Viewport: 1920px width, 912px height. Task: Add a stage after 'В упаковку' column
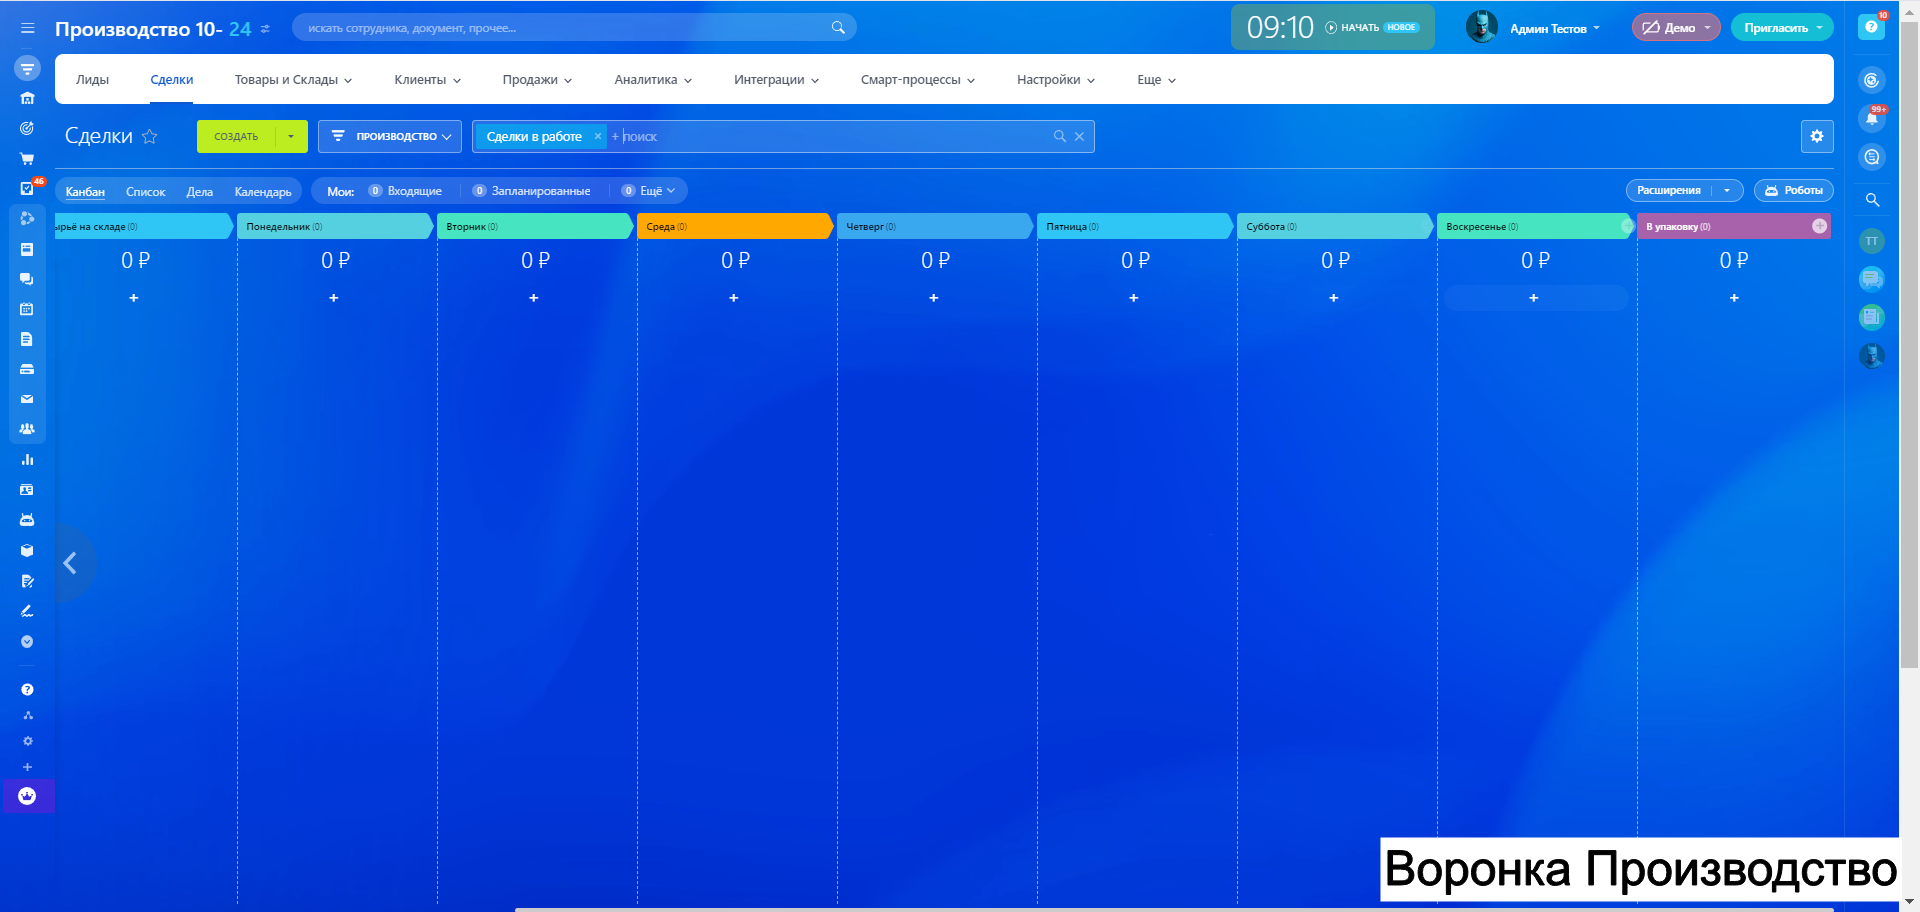tap(1819, 226)
